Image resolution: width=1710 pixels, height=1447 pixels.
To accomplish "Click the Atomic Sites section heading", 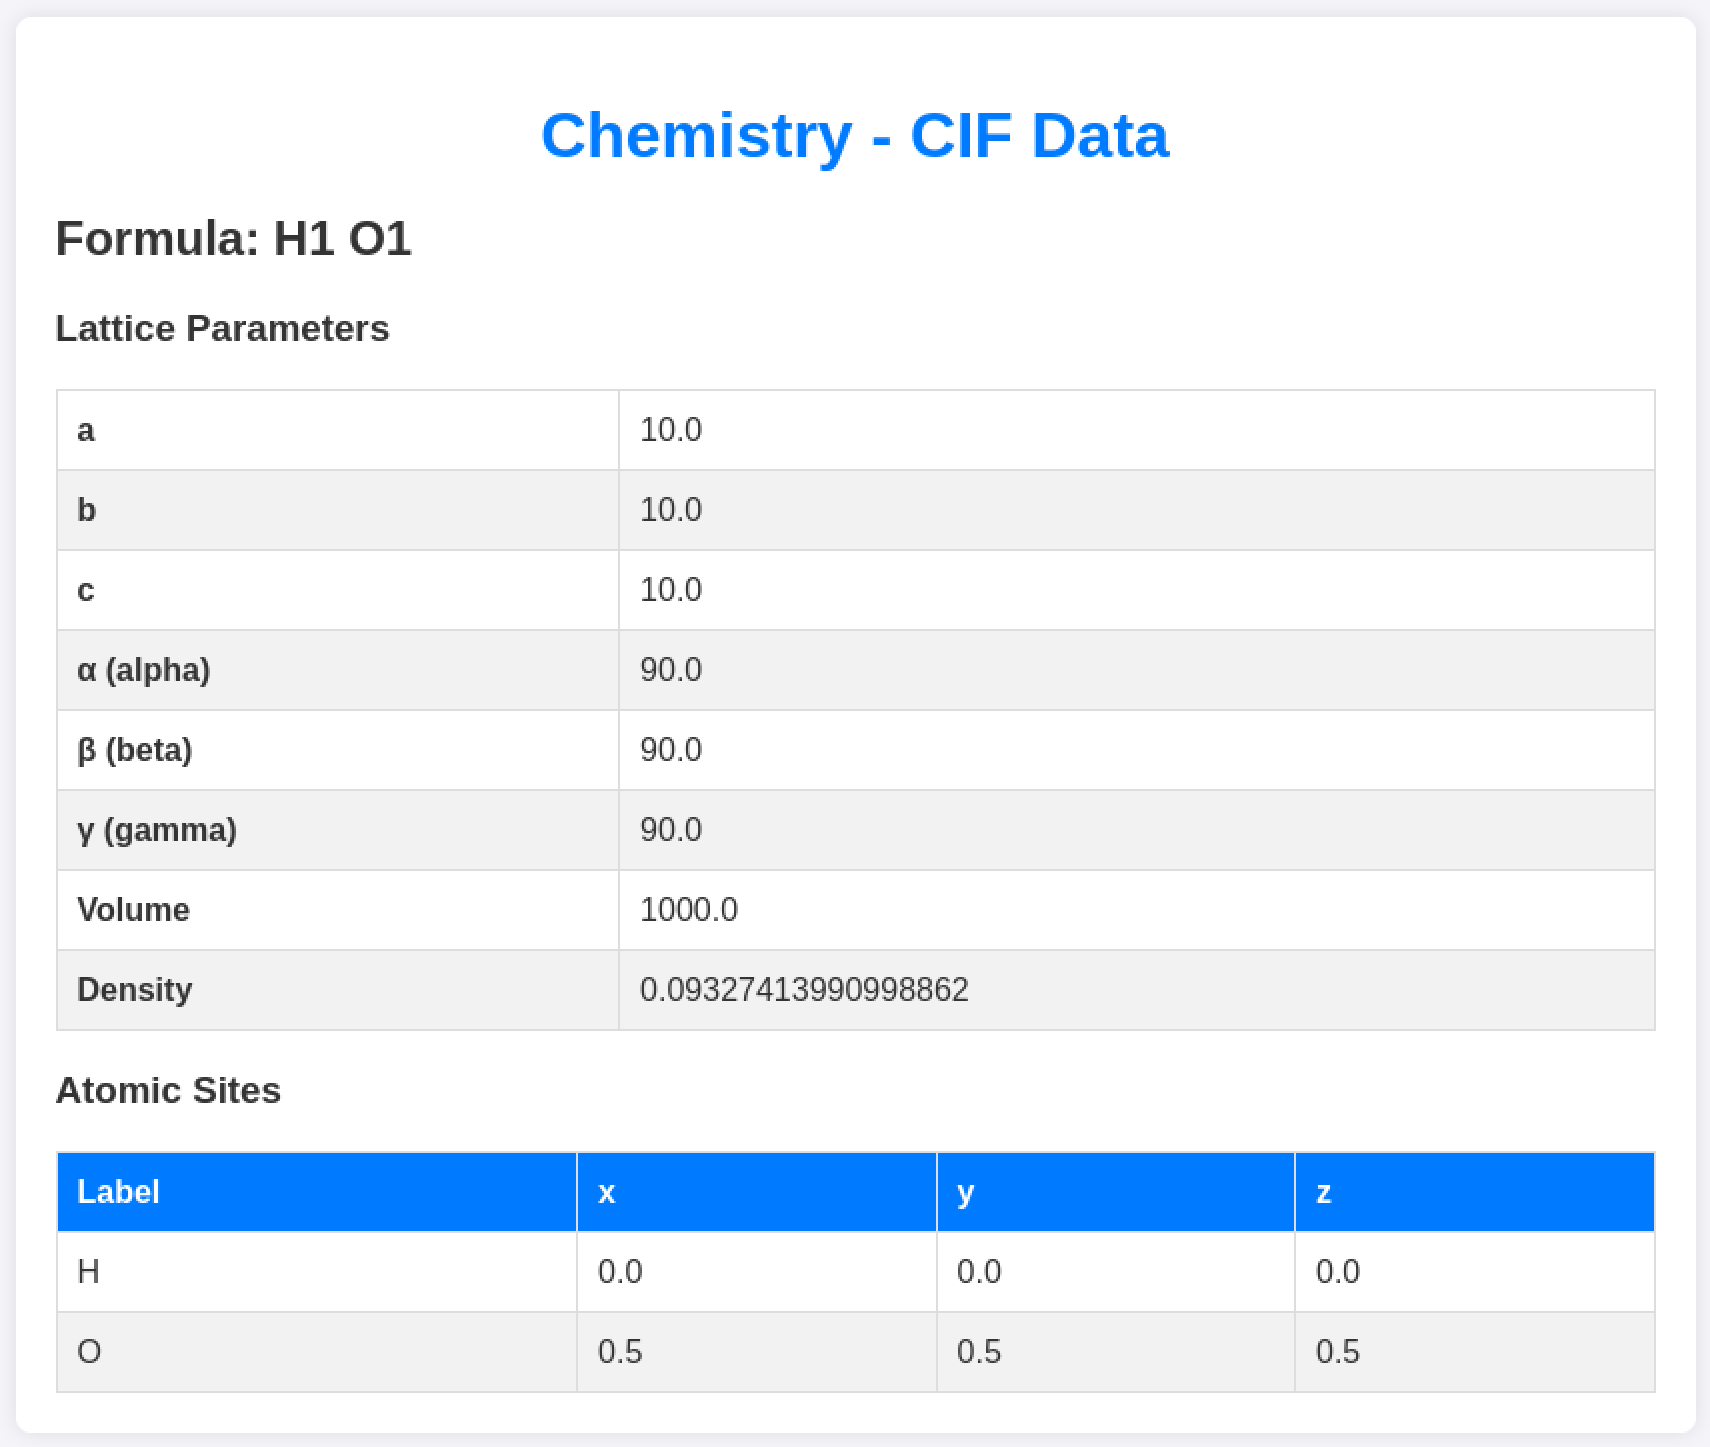I will pyautogui.click(x=168, y=1091).
